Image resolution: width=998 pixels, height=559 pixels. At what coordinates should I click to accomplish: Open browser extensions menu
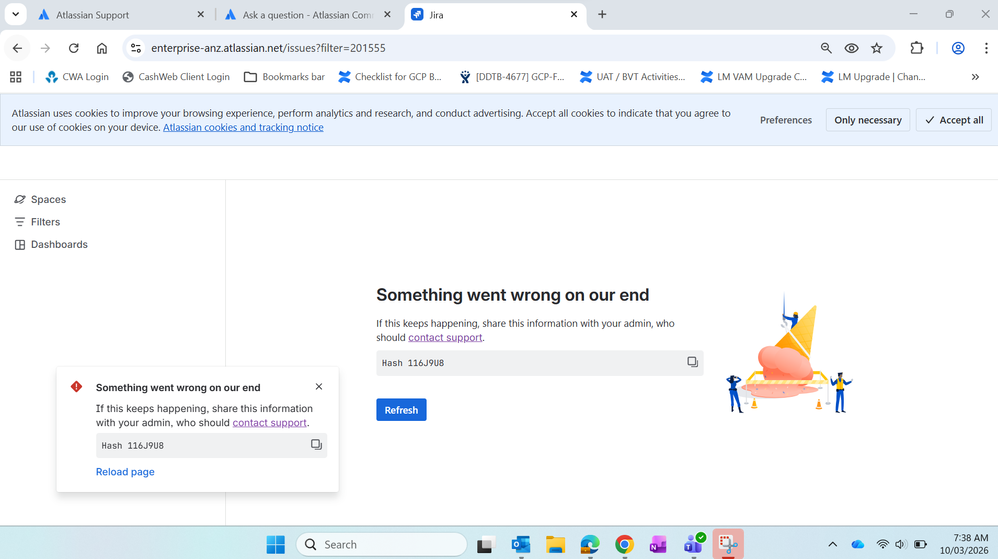coord(917,48)
